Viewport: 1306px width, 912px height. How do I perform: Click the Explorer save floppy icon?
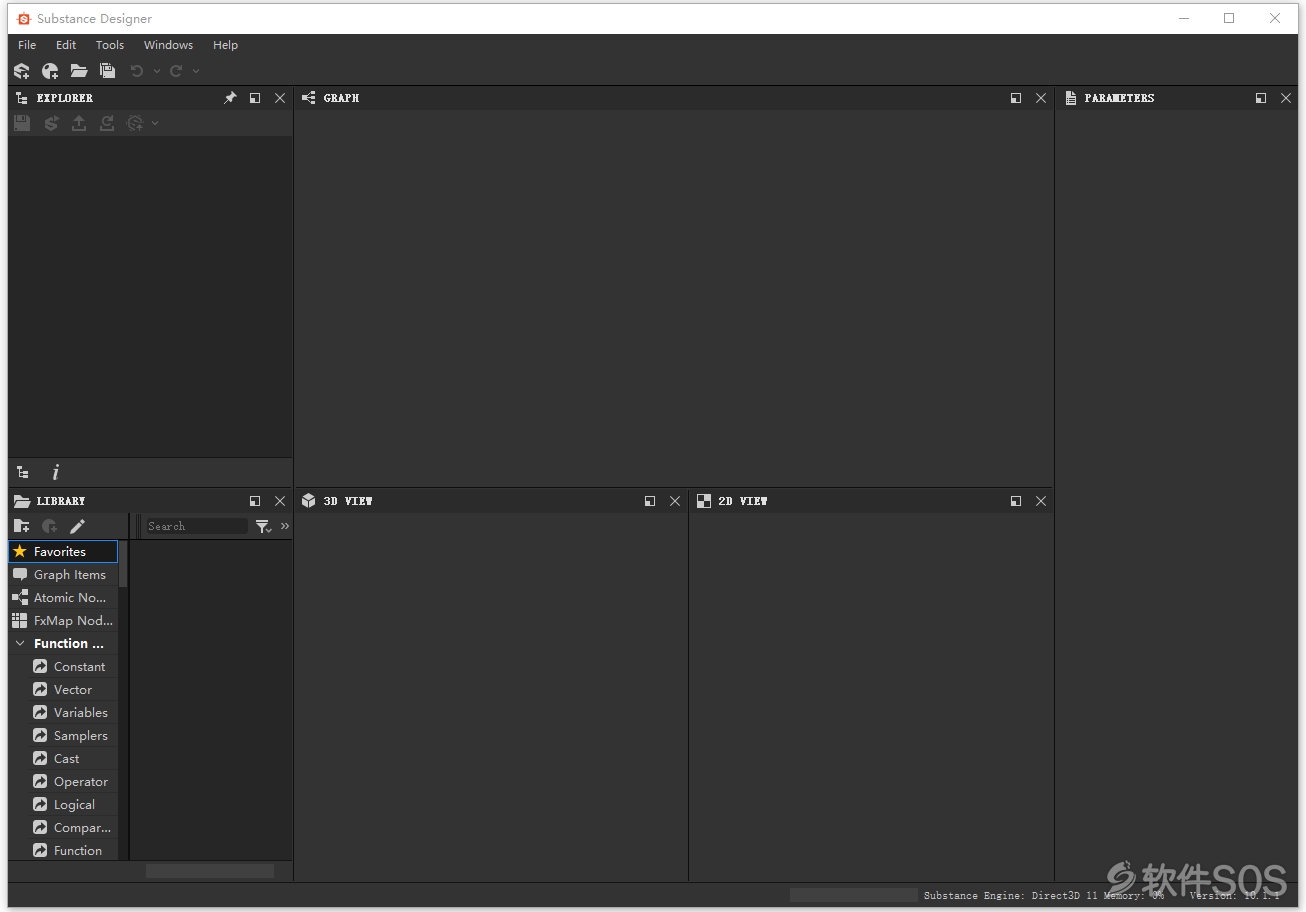(22, 123)
